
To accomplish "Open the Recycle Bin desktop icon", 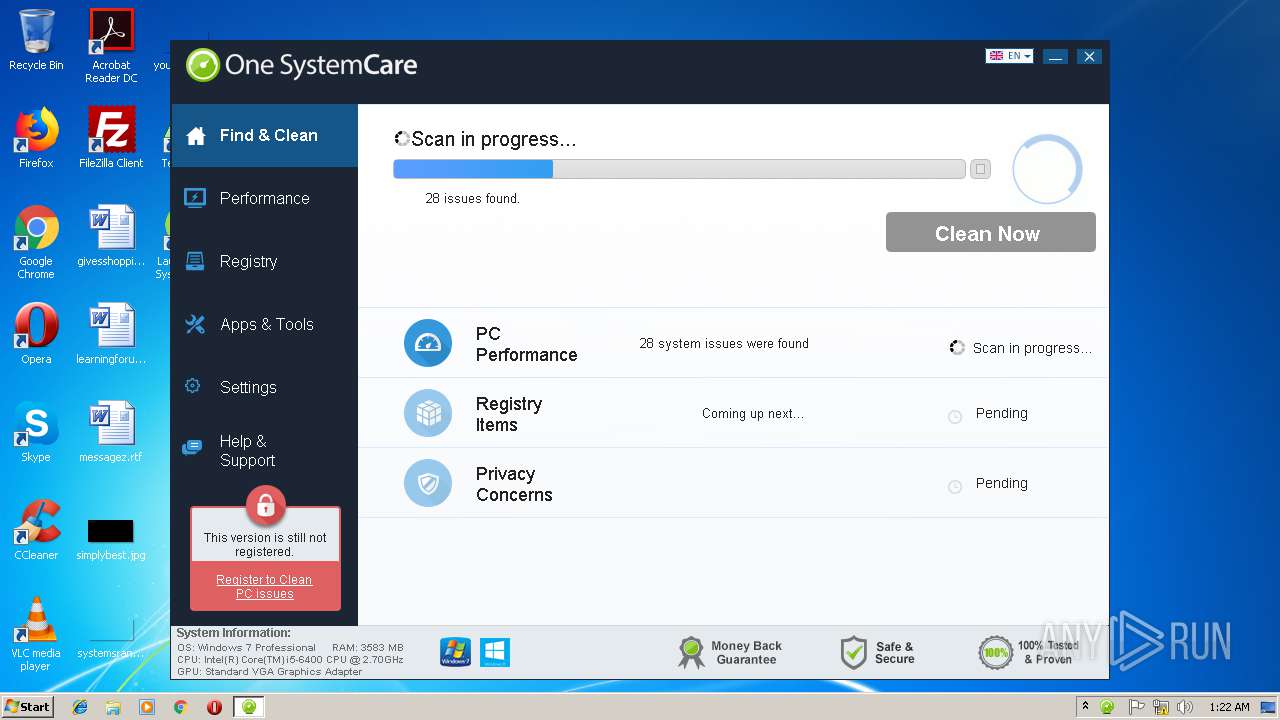I will tap(36, 40).
